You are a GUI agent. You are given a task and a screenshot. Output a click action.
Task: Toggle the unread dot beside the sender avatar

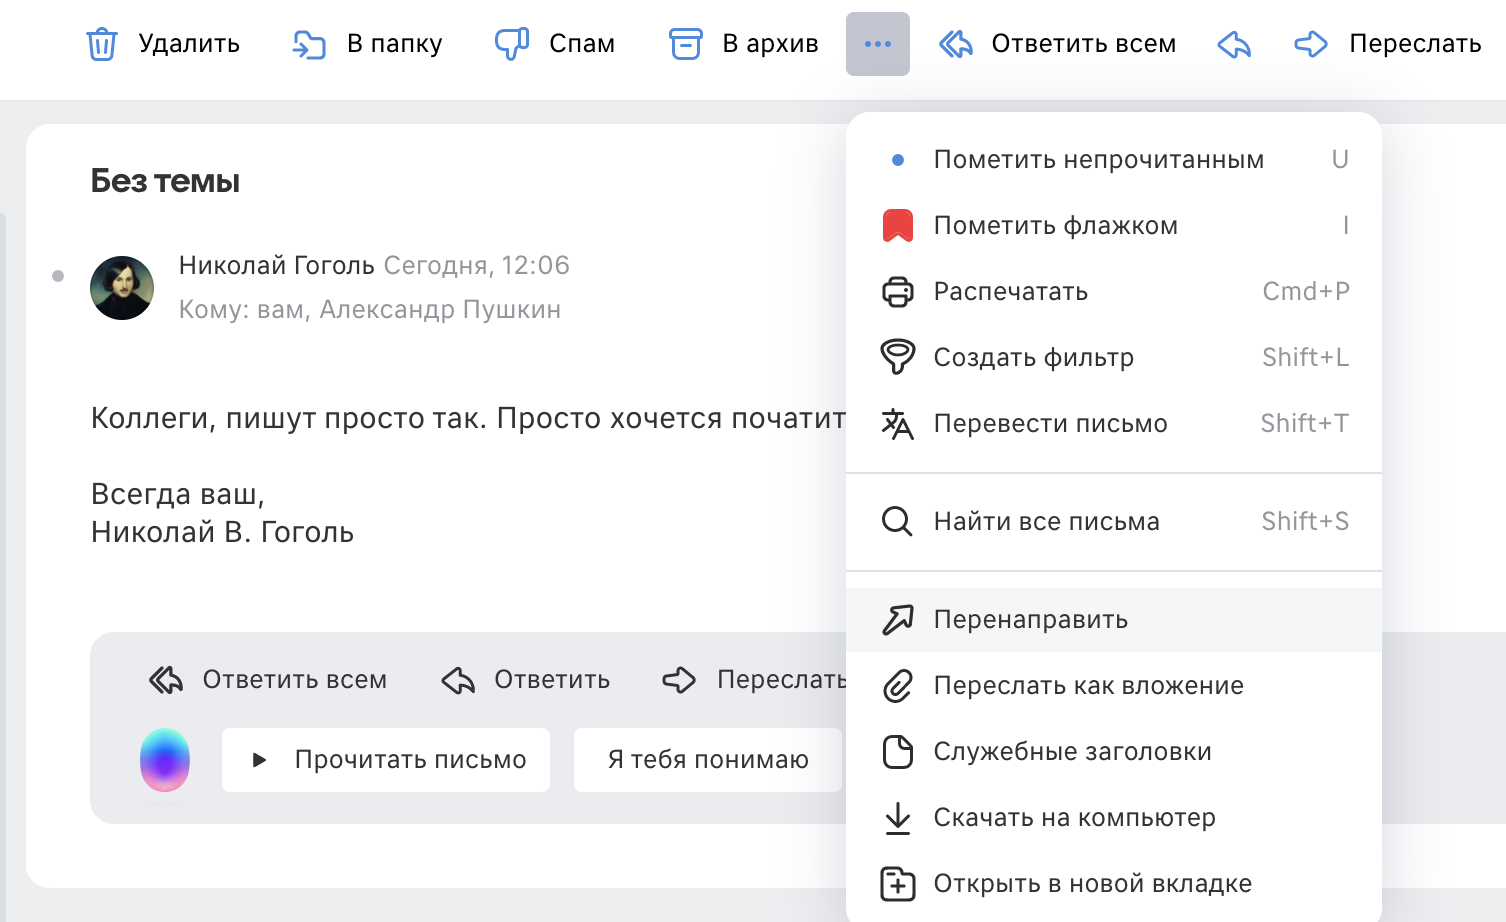tap(58, 276)
